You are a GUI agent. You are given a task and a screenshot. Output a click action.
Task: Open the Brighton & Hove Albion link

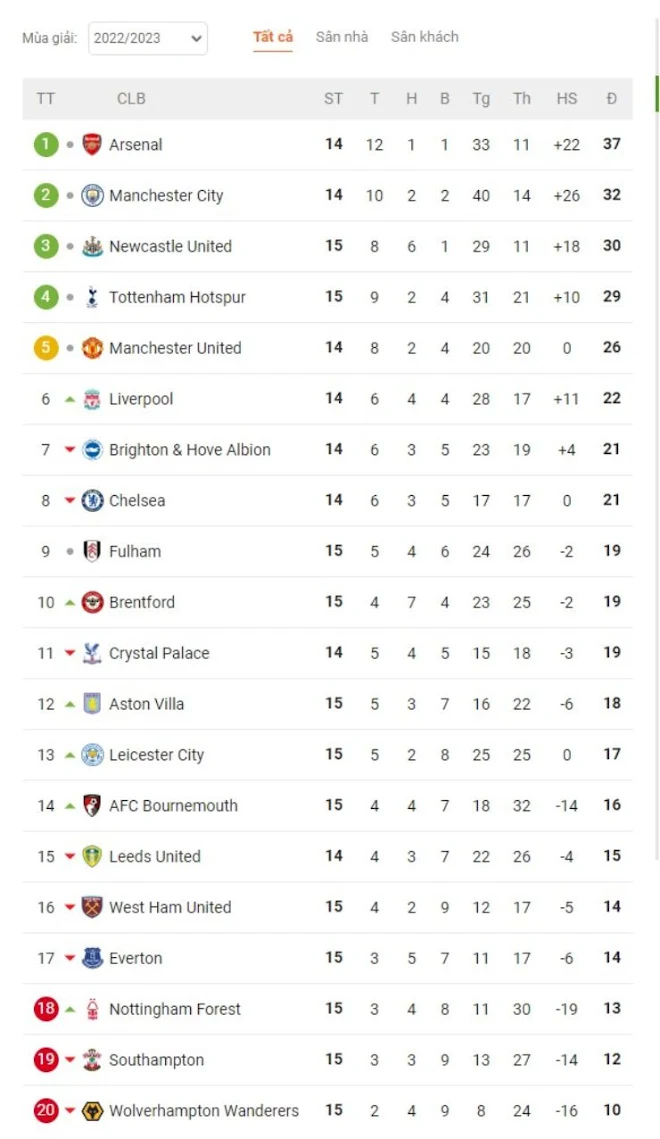(190, 450)
